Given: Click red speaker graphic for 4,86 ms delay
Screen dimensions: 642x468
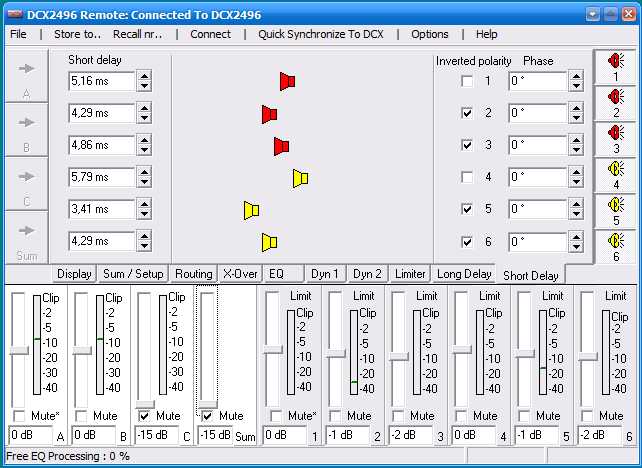Looking at the screenshot, I should (x=281, y=146).
